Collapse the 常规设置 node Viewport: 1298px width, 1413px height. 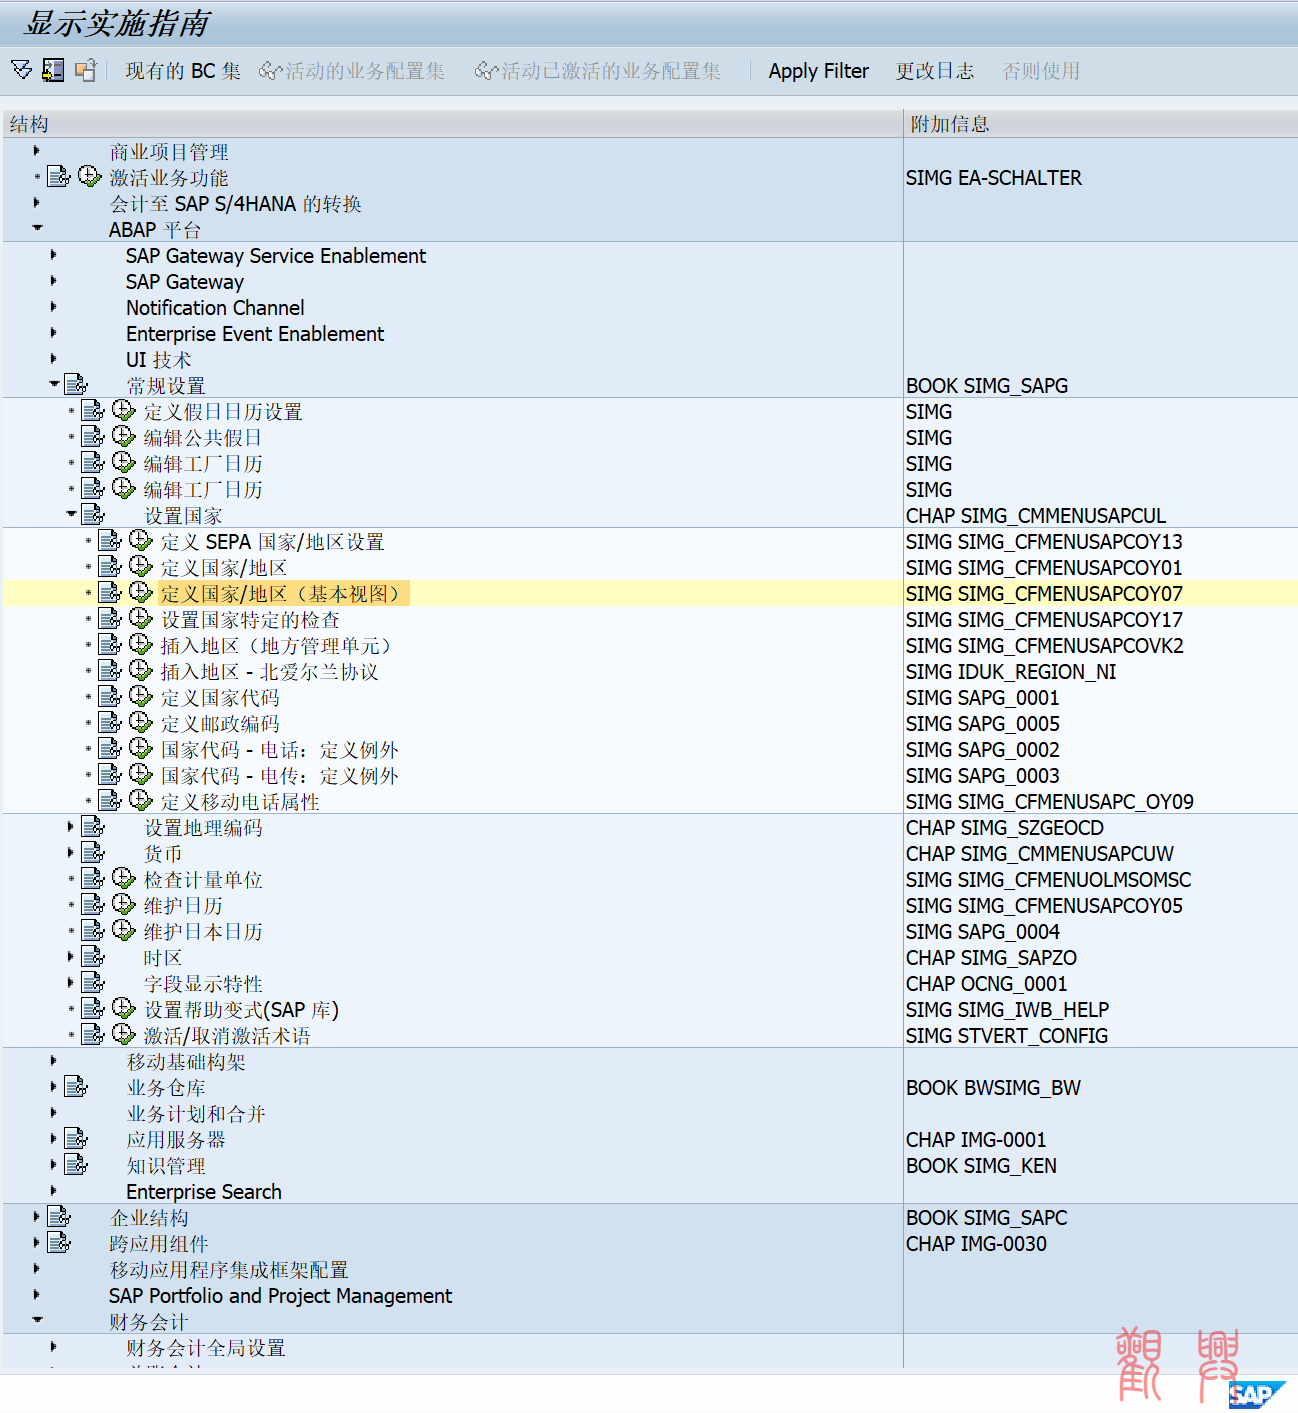[54, 385]
